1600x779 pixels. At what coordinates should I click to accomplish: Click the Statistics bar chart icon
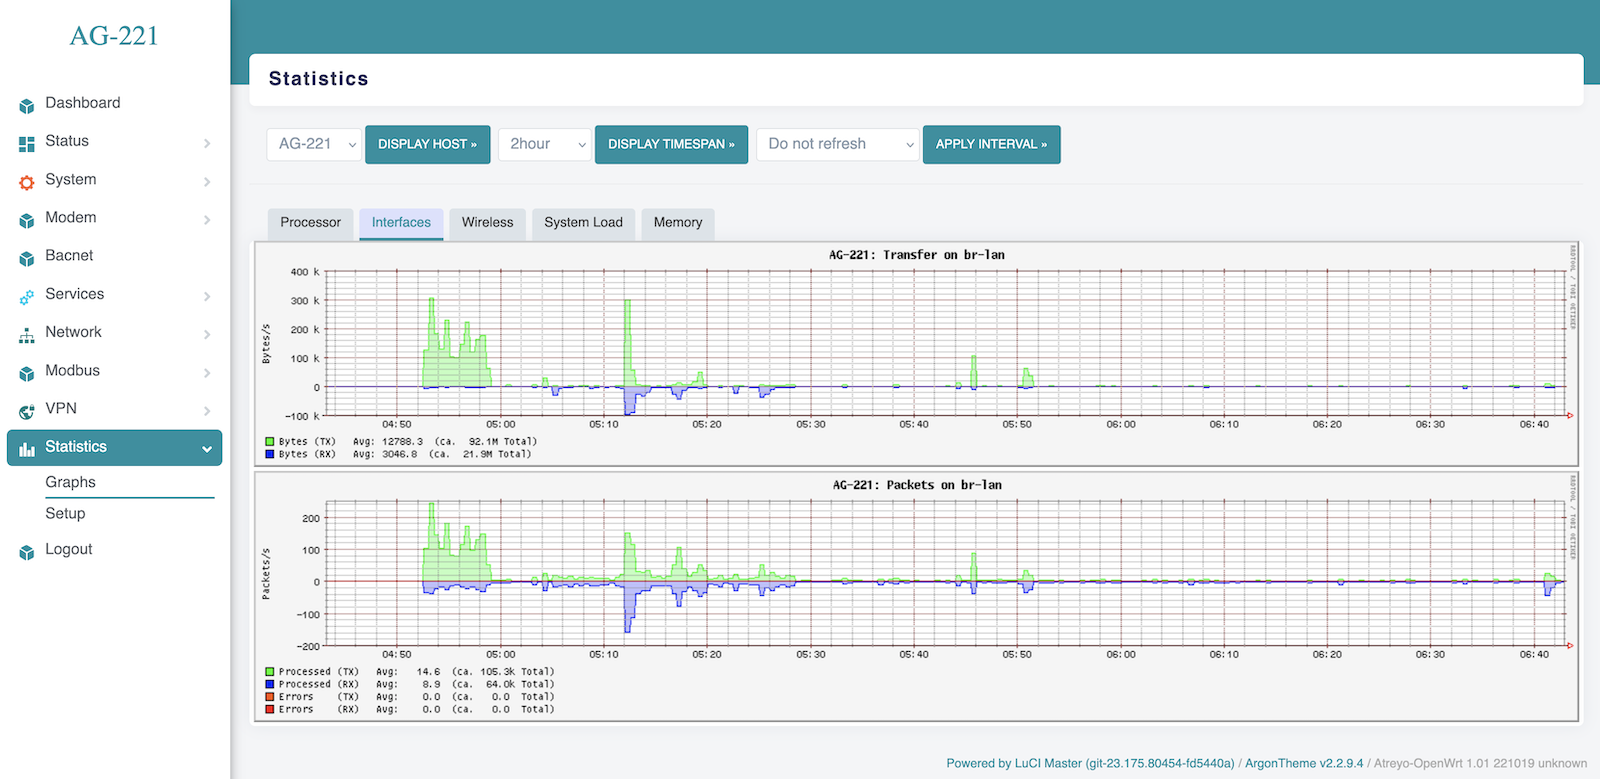tap(27, 448)
